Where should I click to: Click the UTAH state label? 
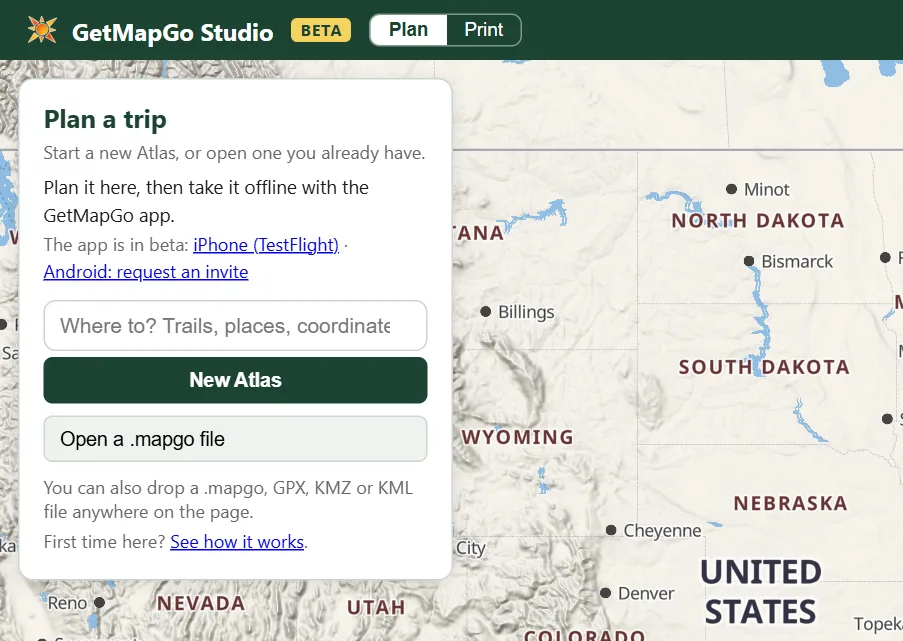[x=376, y=607]
